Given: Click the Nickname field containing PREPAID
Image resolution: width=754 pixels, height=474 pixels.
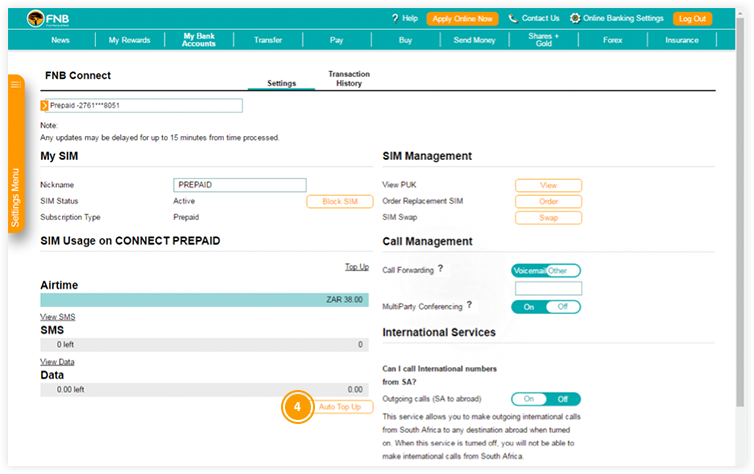Looking at the screenshot, I should (239, 185).
